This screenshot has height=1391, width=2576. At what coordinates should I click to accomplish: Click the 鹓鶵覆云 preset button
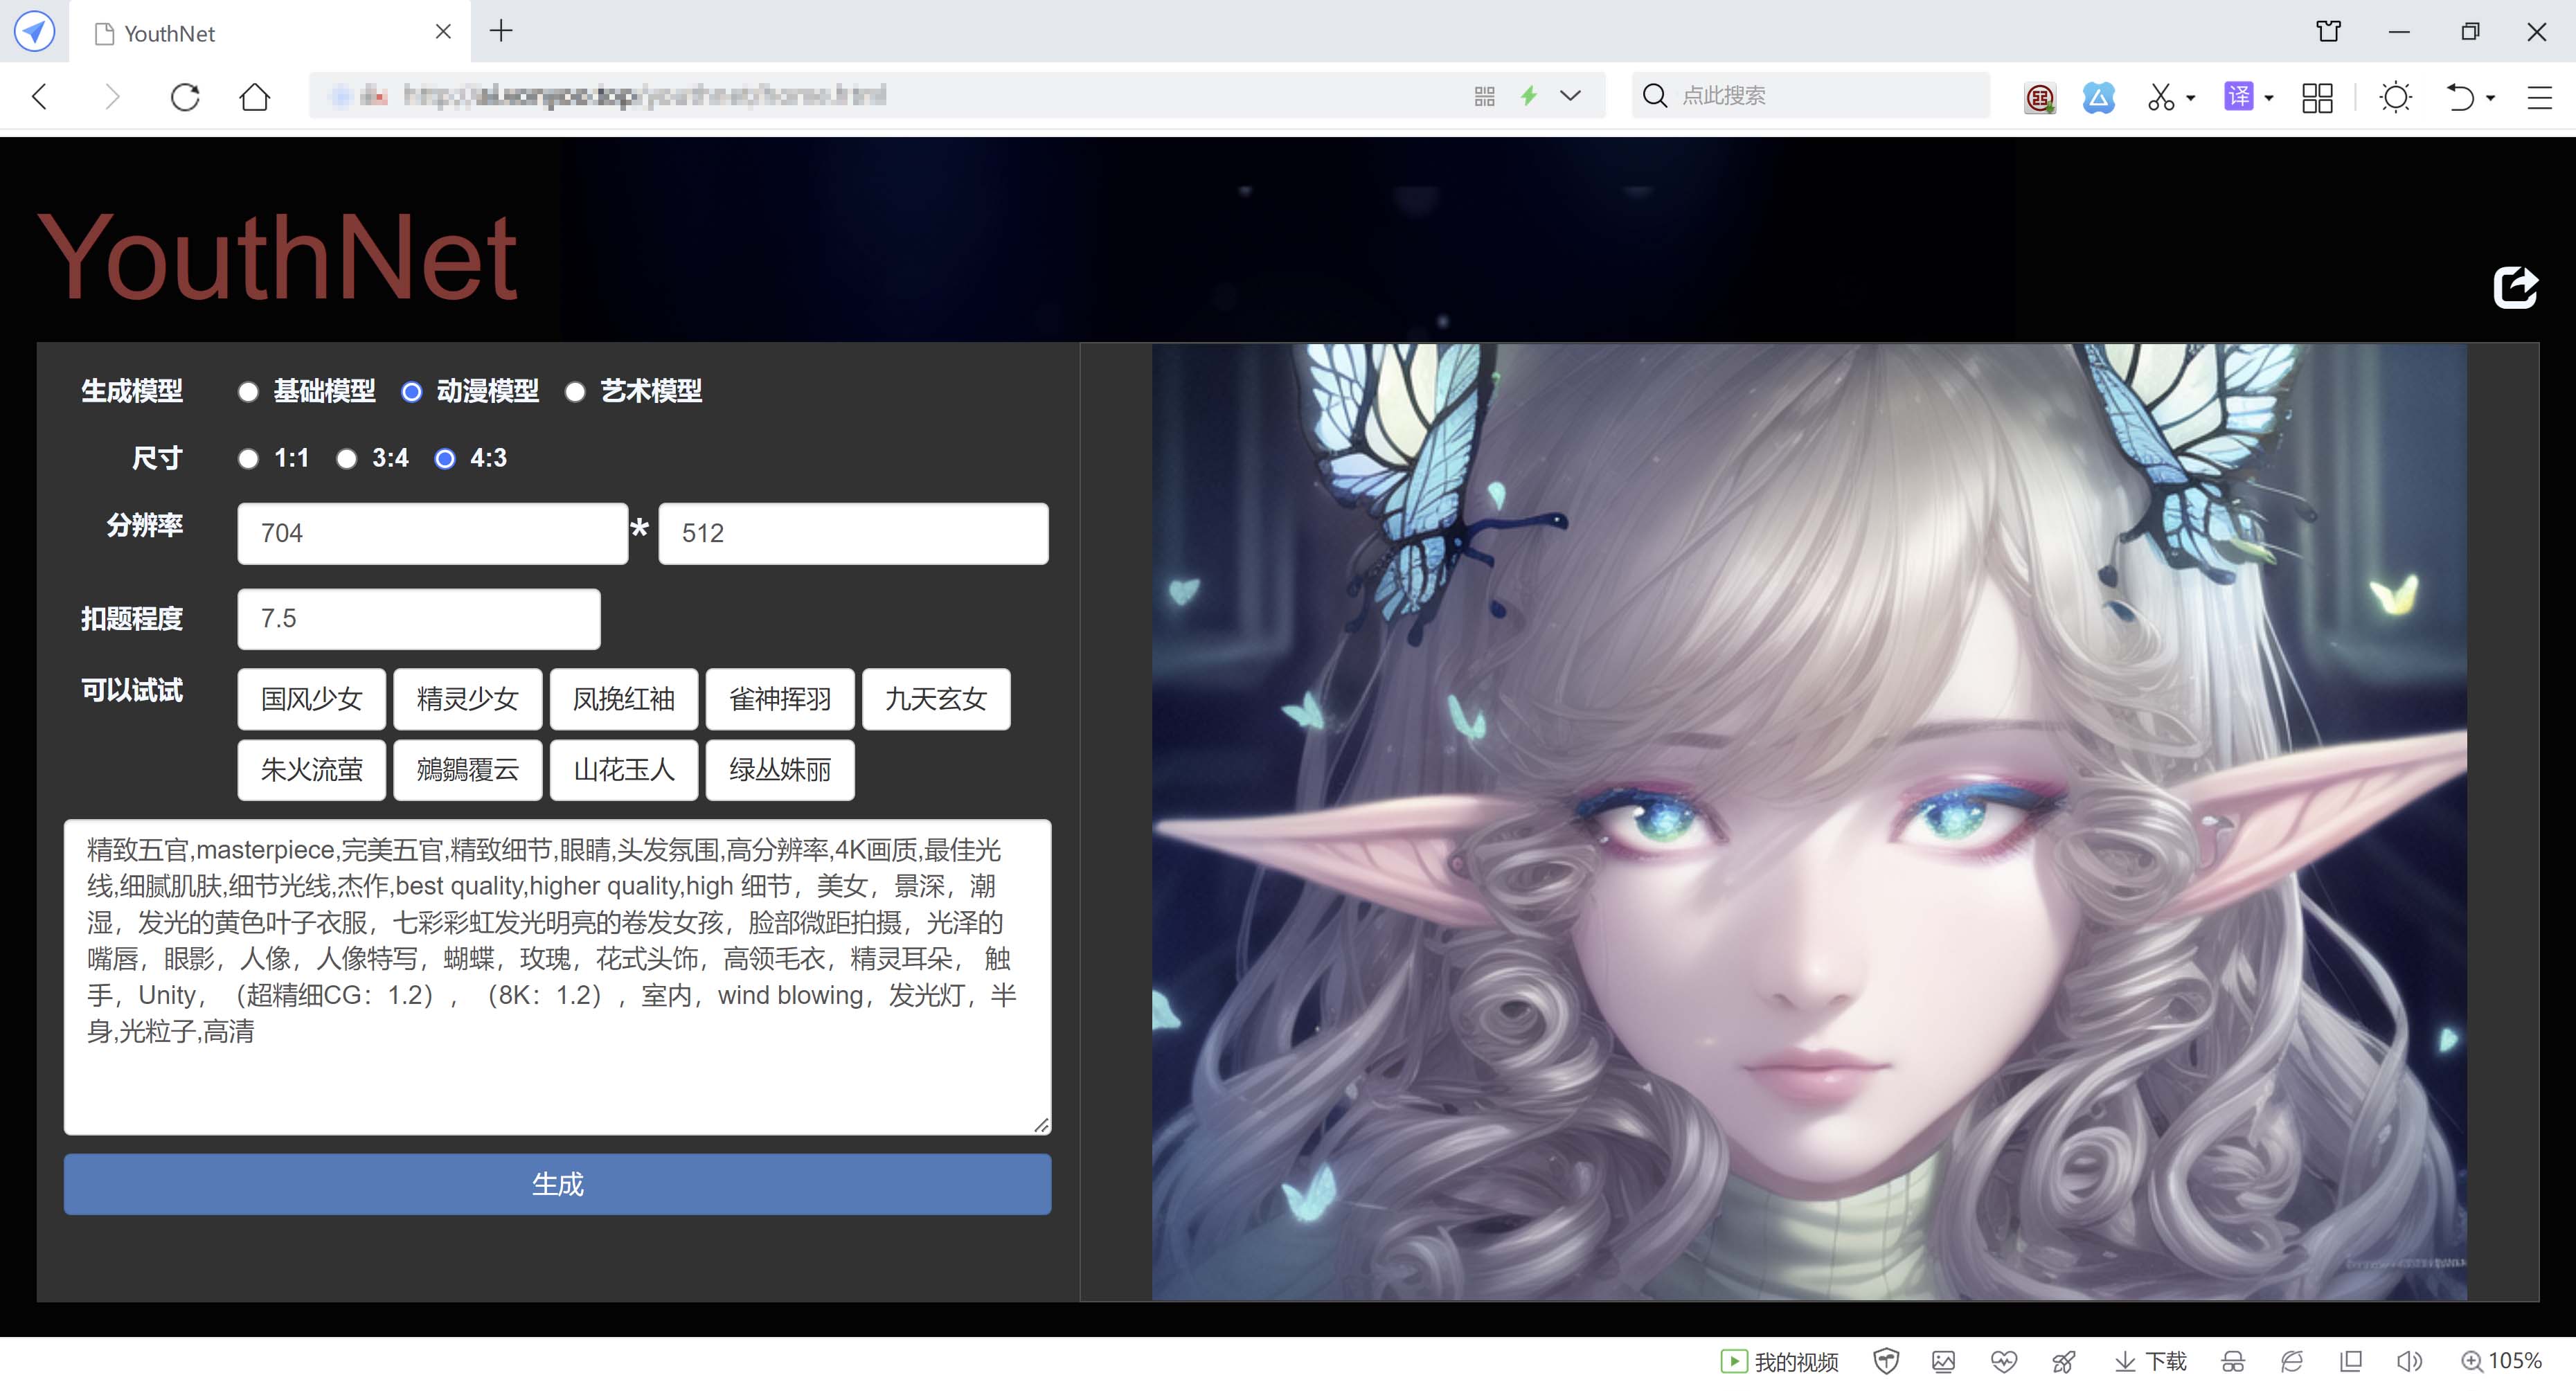pyautogui.click(x=467, y=770)
